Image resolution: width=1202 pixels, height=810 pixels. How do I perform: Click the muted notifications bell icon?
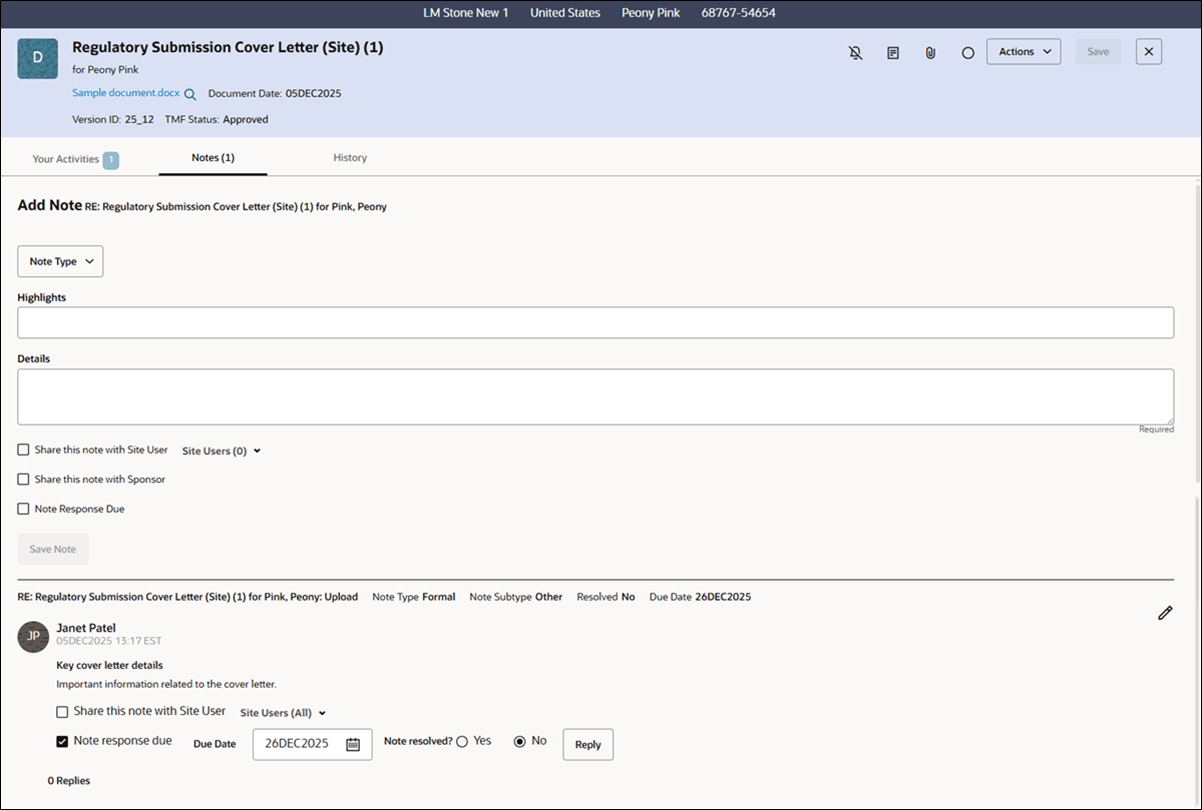pyautogui.click(x=855, y=51)
